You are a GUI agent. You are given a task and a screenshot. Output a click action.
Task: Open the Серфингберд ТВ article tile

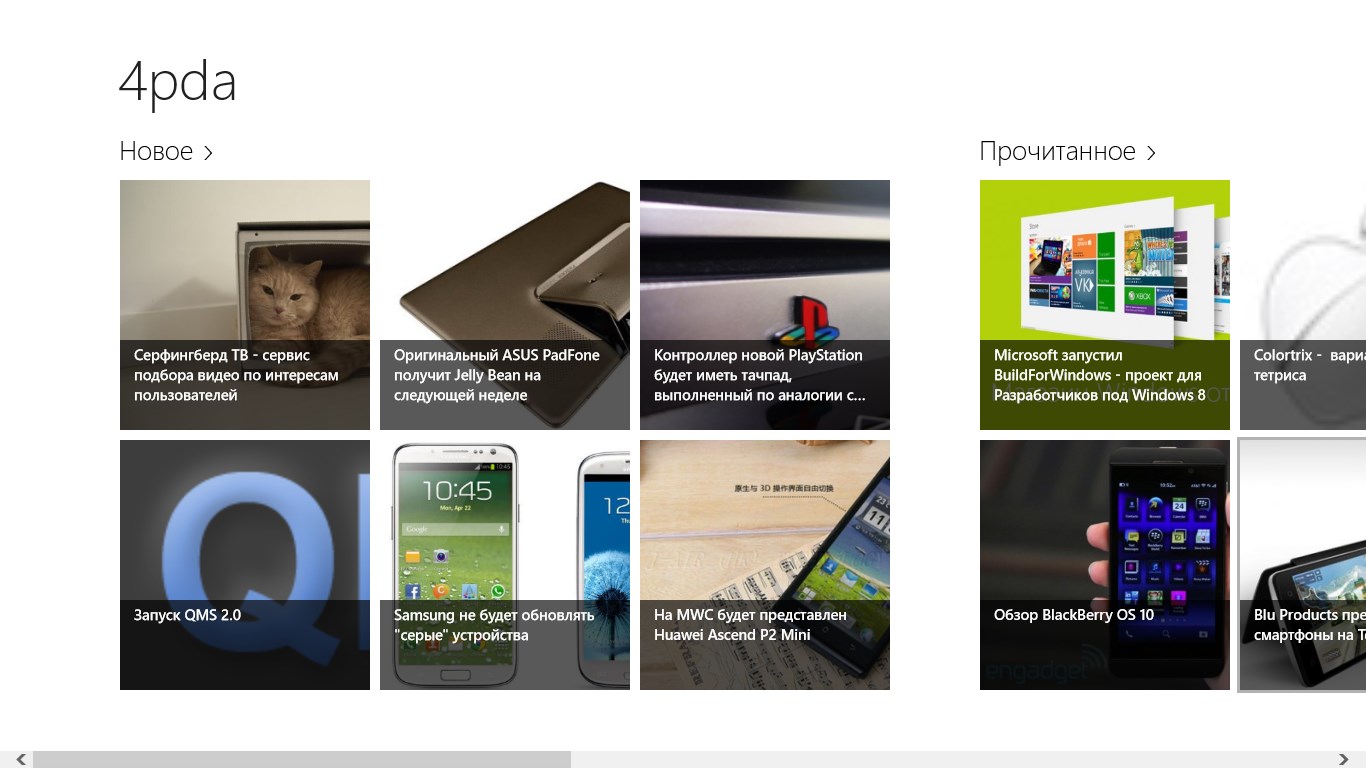tap(245, 305)
